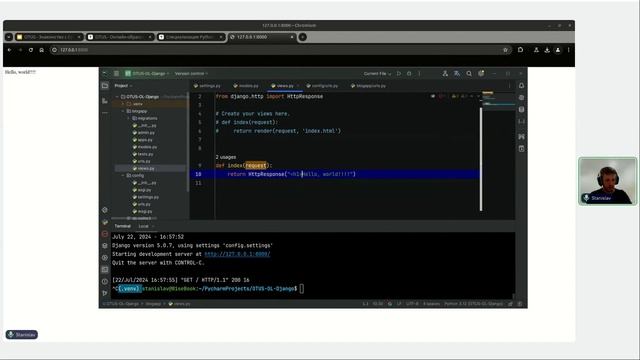
Task: Open Python Packages tool window icon
Action: [x=105, y=246]
